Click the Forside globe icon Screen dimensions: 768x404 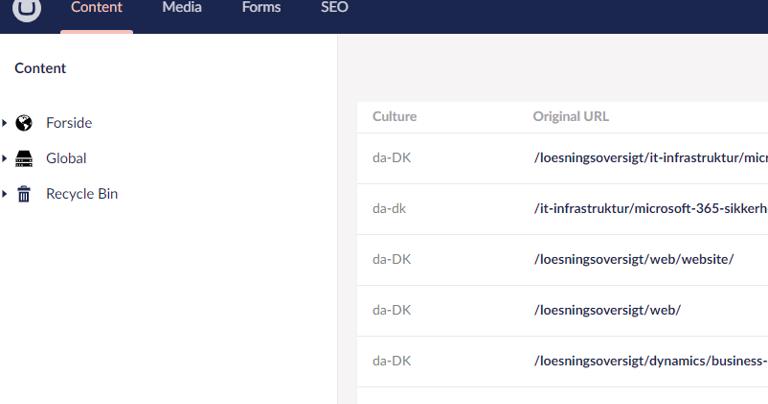(x=24, y=123)
